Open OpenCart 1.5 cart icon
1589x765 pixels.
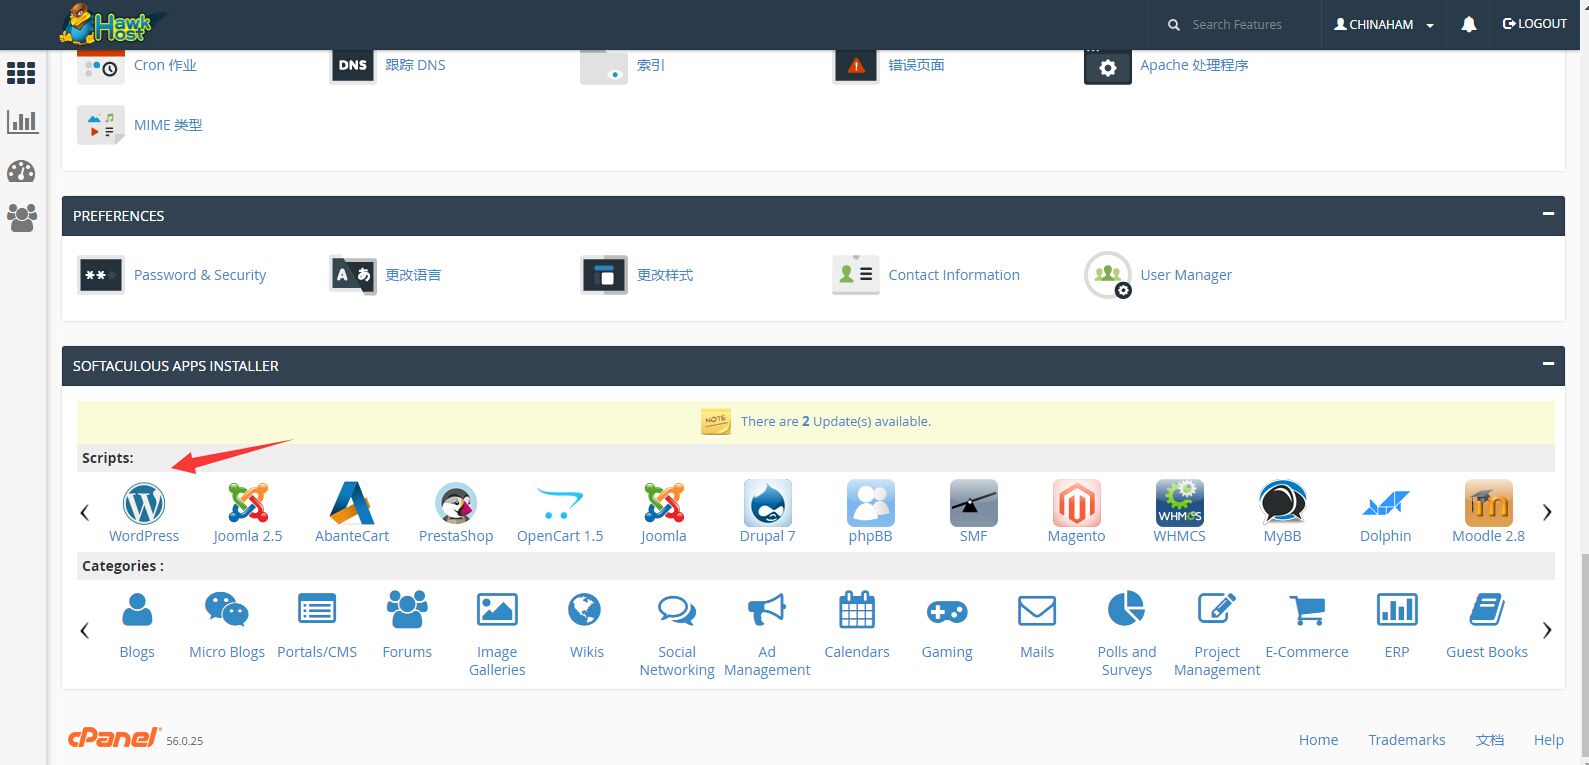pos(560,503)
